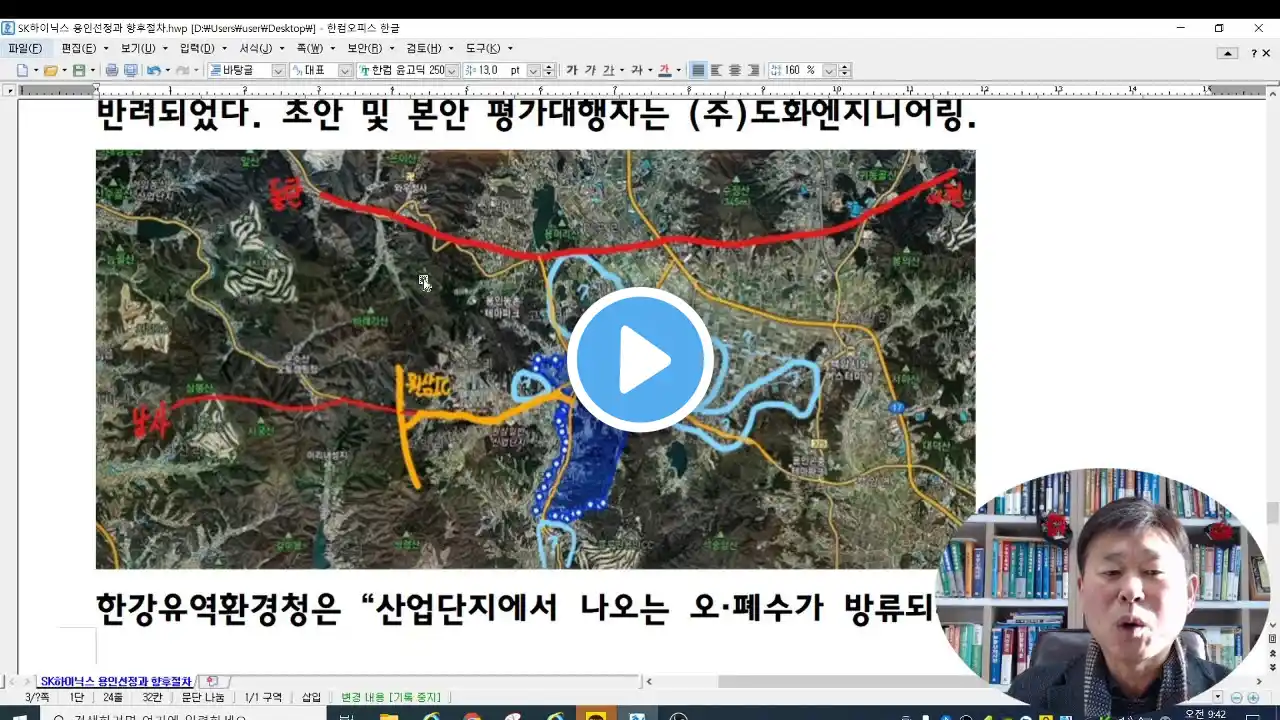The image size is (1280, 720).
Task: Click the first tab navigation arrow
Action: (x=11, y=682)
